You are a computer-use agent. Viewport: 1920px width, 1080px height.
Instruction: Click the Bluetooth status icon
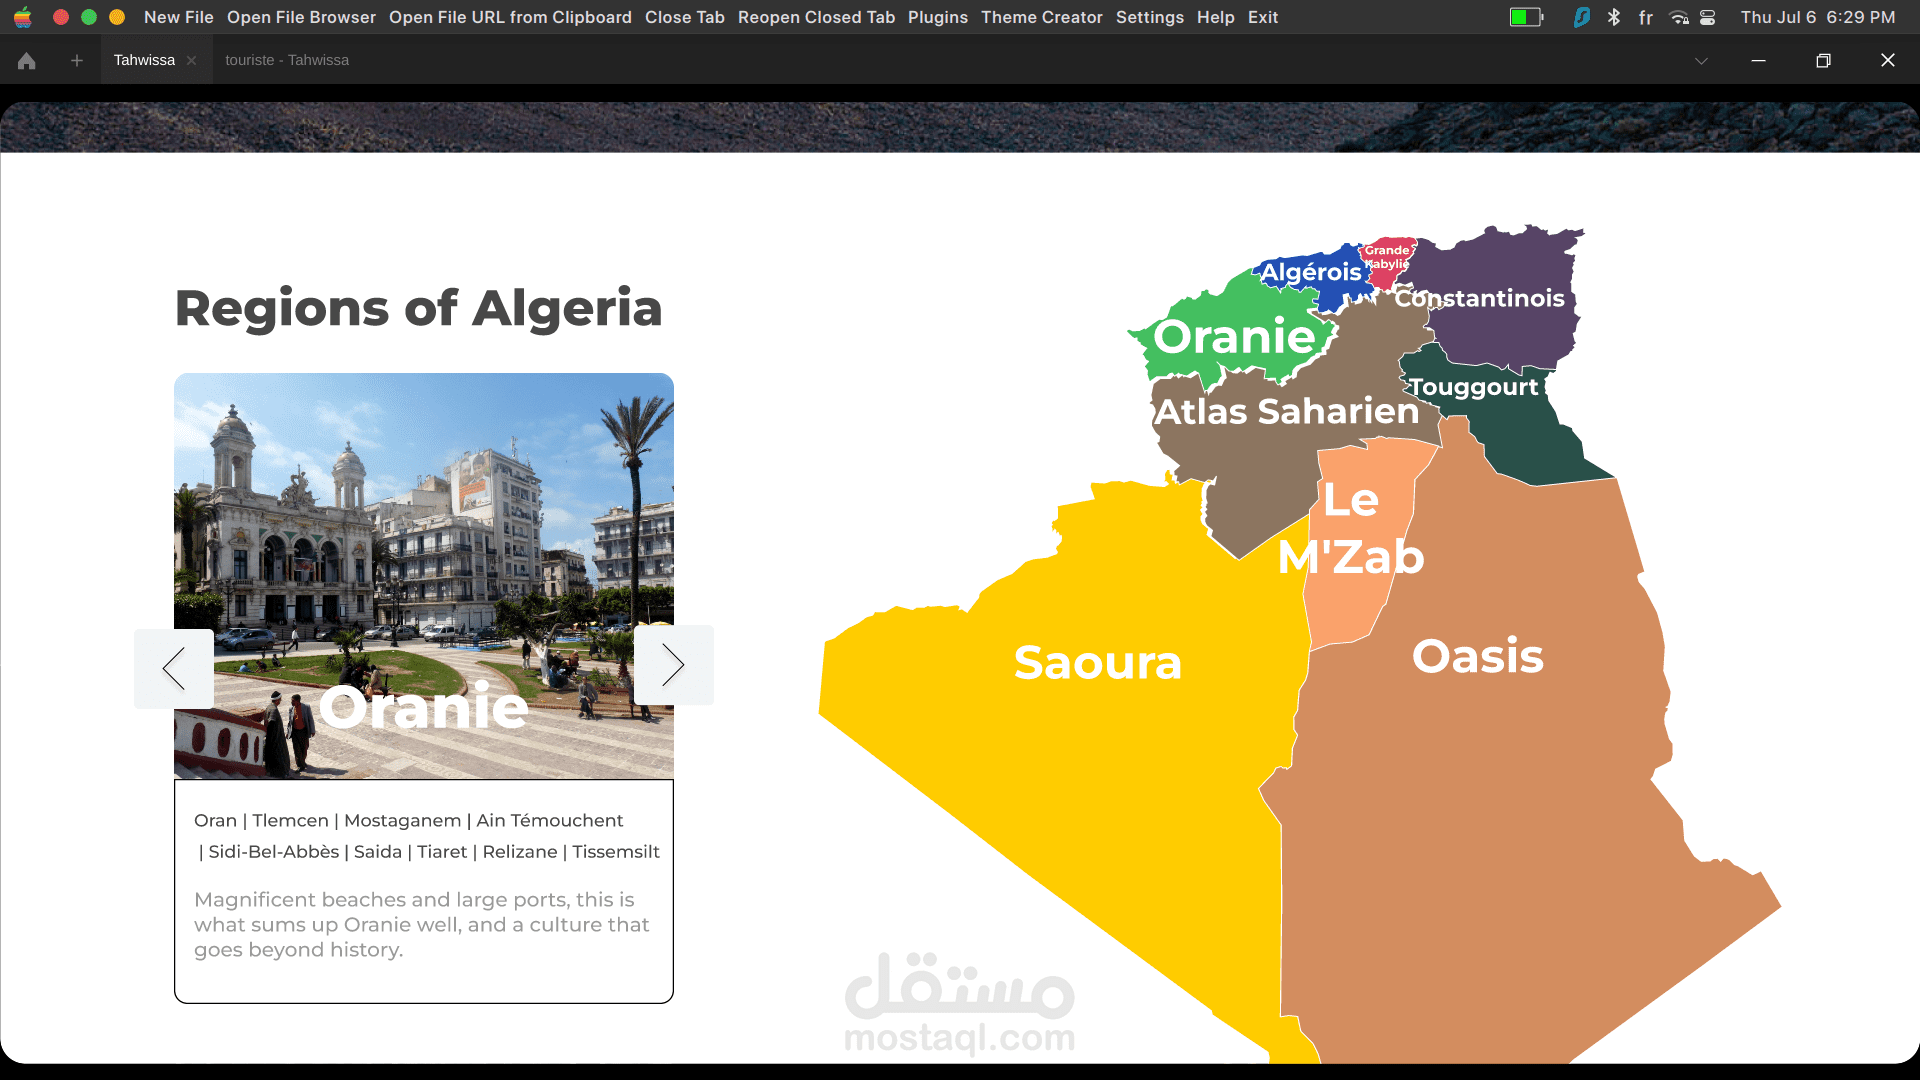(1614, 17)
